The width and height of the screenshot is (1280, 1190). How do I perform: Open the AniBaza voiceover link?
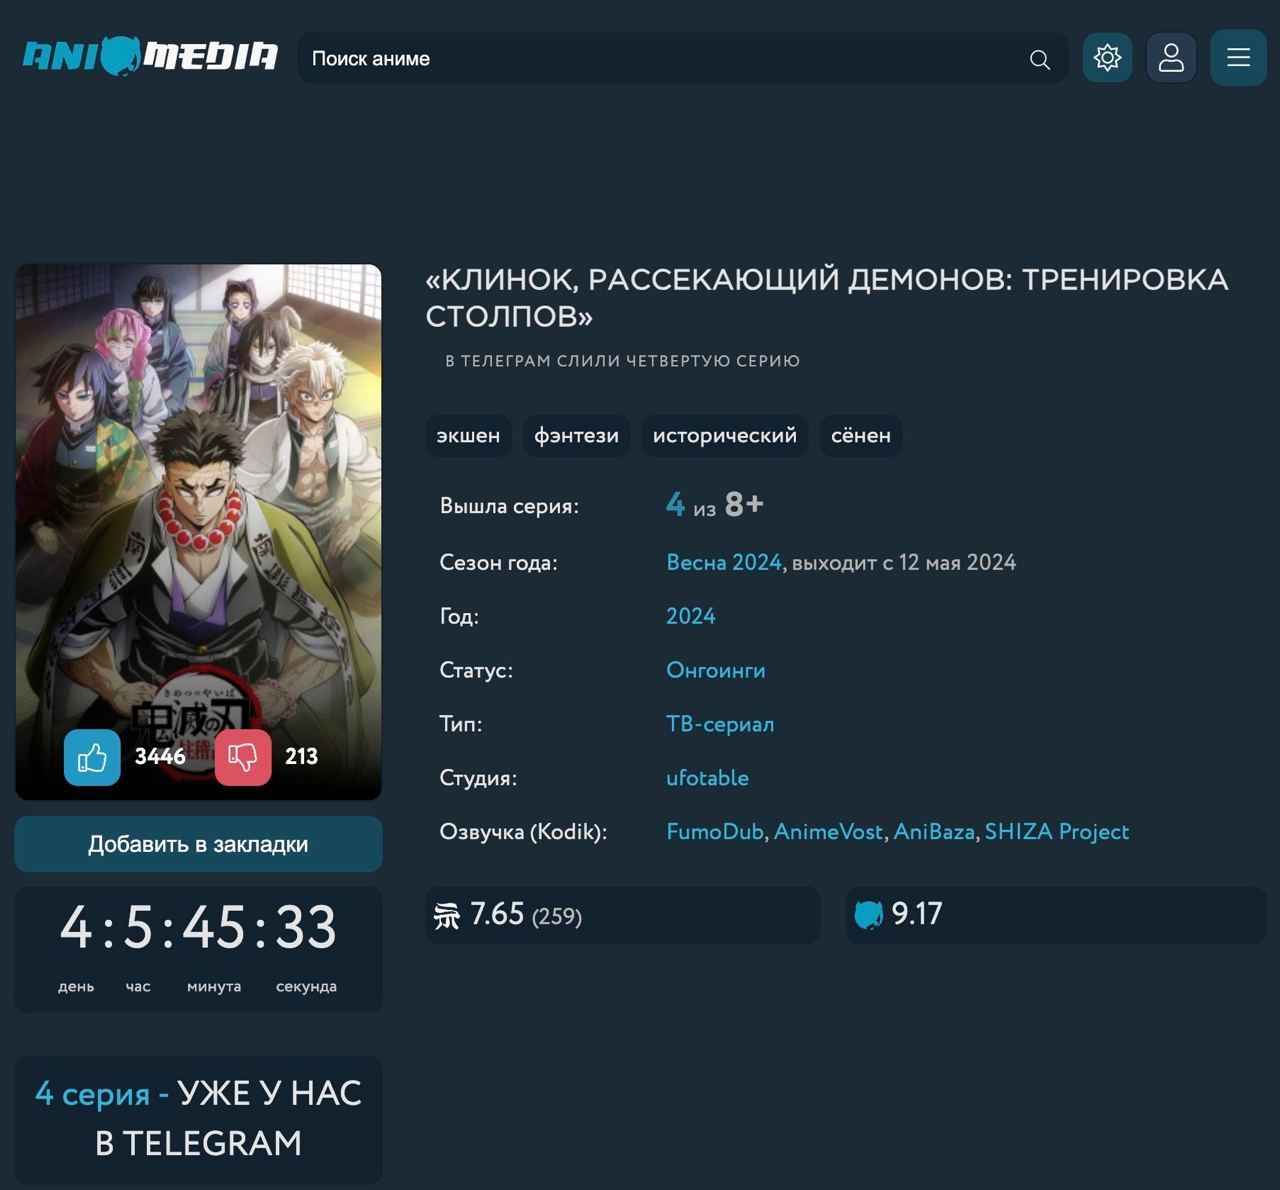(934, 832)
